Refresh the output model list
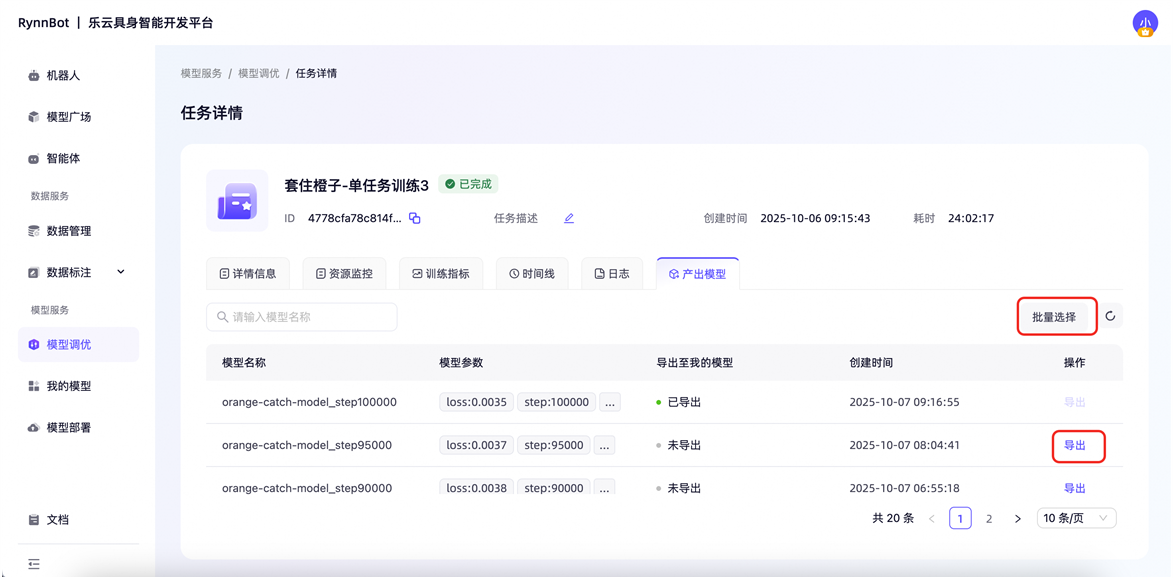 [x=1111, y=316]
